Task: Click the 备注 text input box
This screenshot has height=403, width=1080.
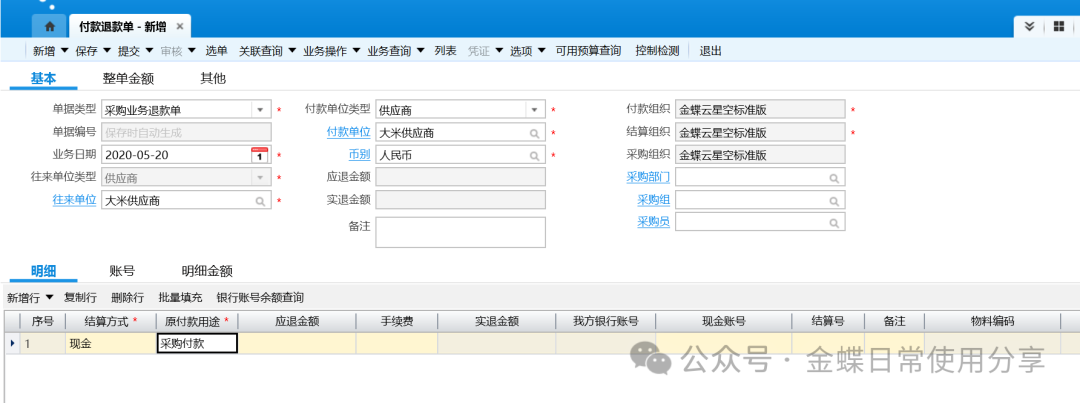Action: pyautogui.click(x=460, y=232)
